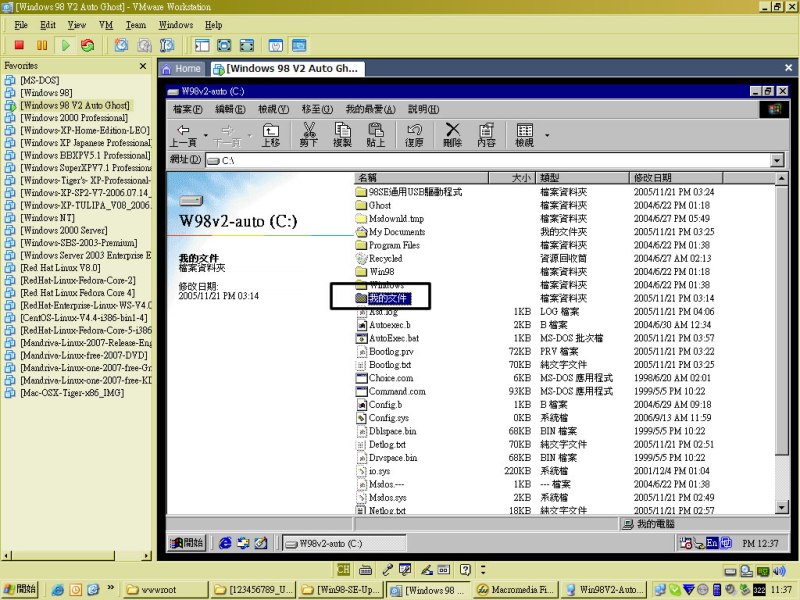This screenshot has width=800, height=600.
Task: Expand the address bar dropdown
Action: point(777,161)
